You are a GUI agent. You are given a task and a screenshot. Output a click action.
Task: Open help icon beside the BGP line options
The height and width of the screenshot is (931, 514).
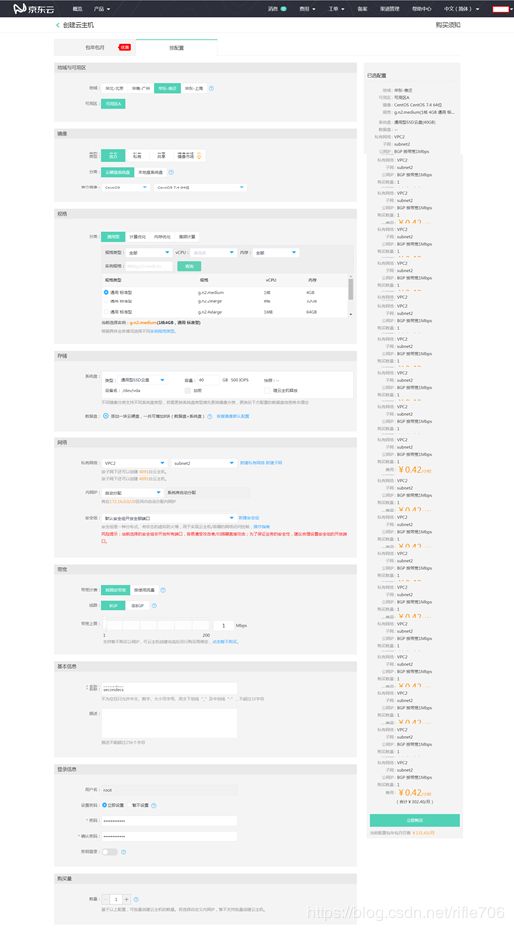pyautogui.click(x=154, y=606)
